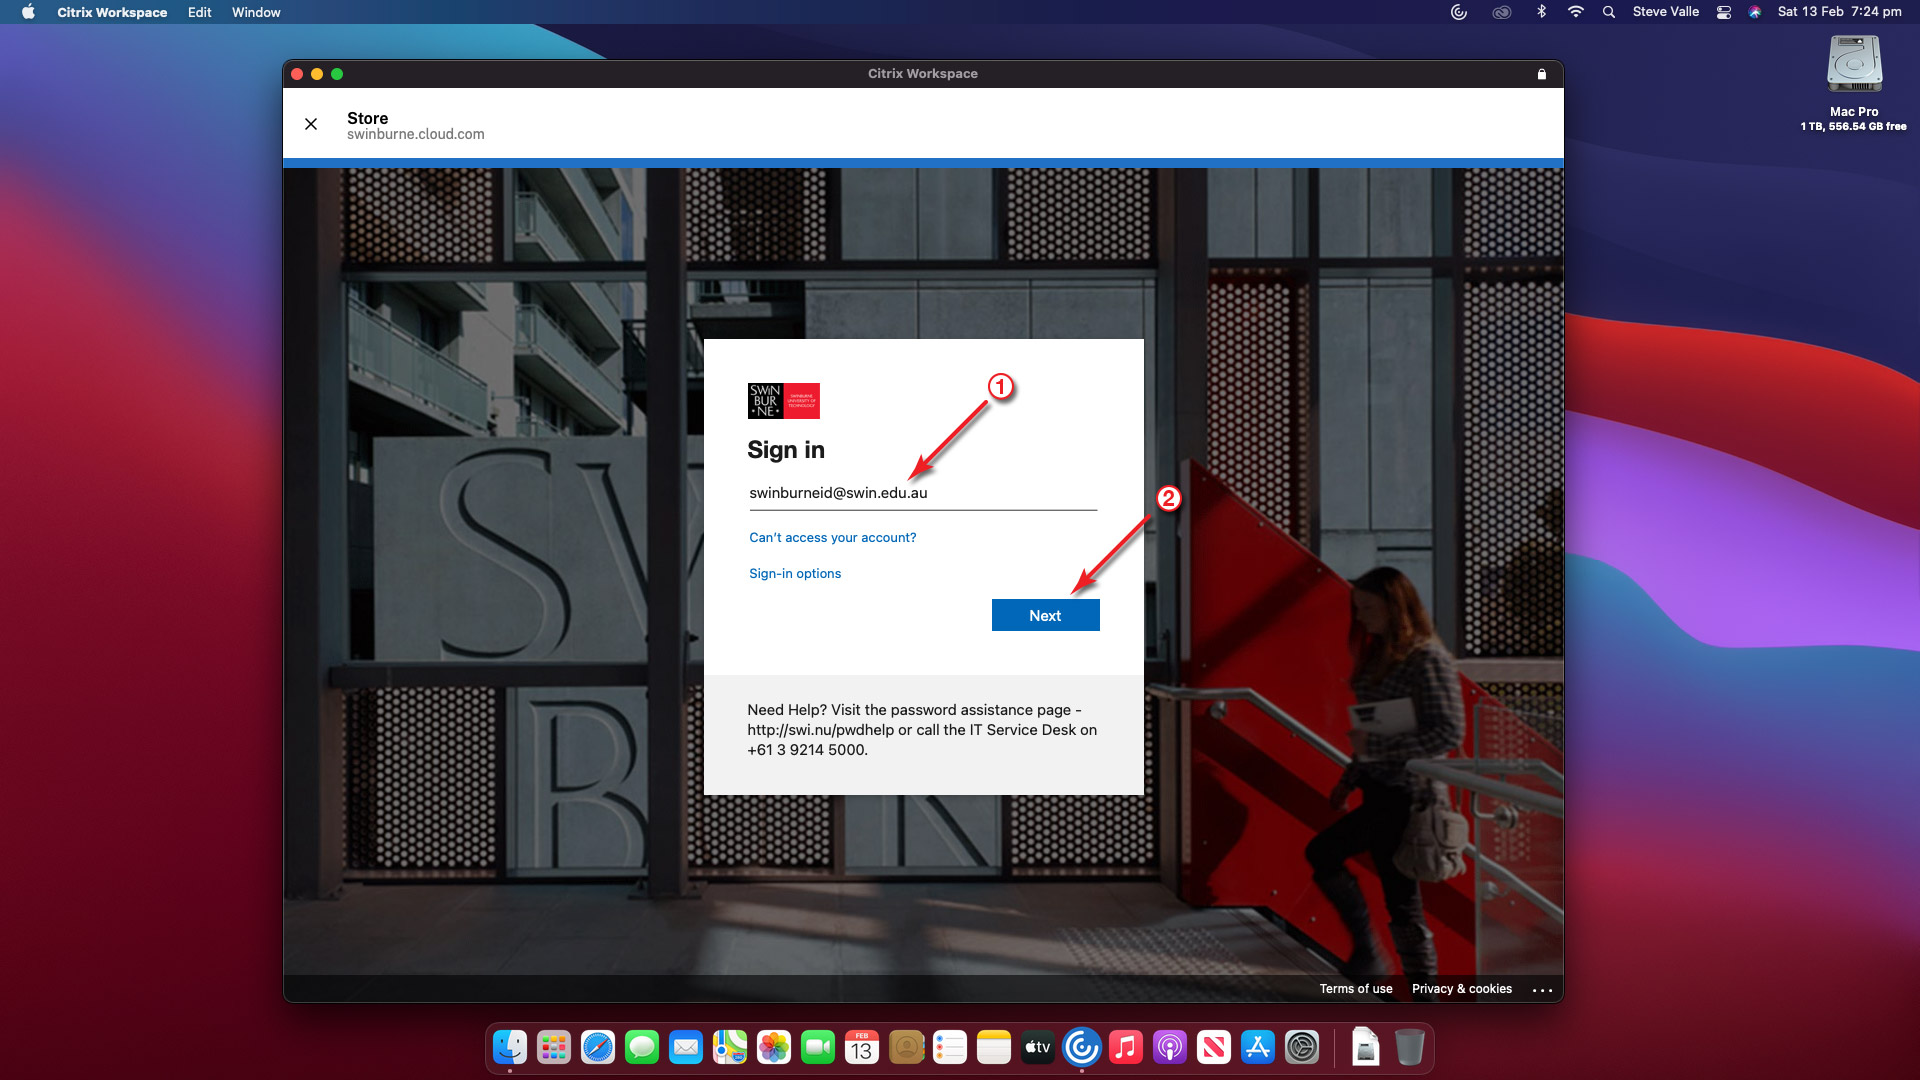Screen dimensions: 1920x1080
Task: Expand the three-dots more options menu
Action: (x=1542, y=990)
